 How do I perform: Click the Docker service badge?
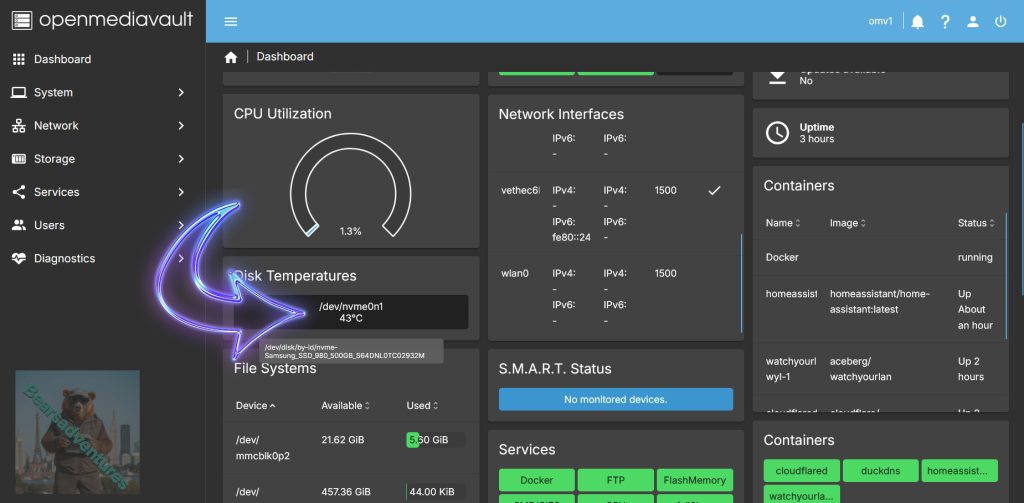536,480
